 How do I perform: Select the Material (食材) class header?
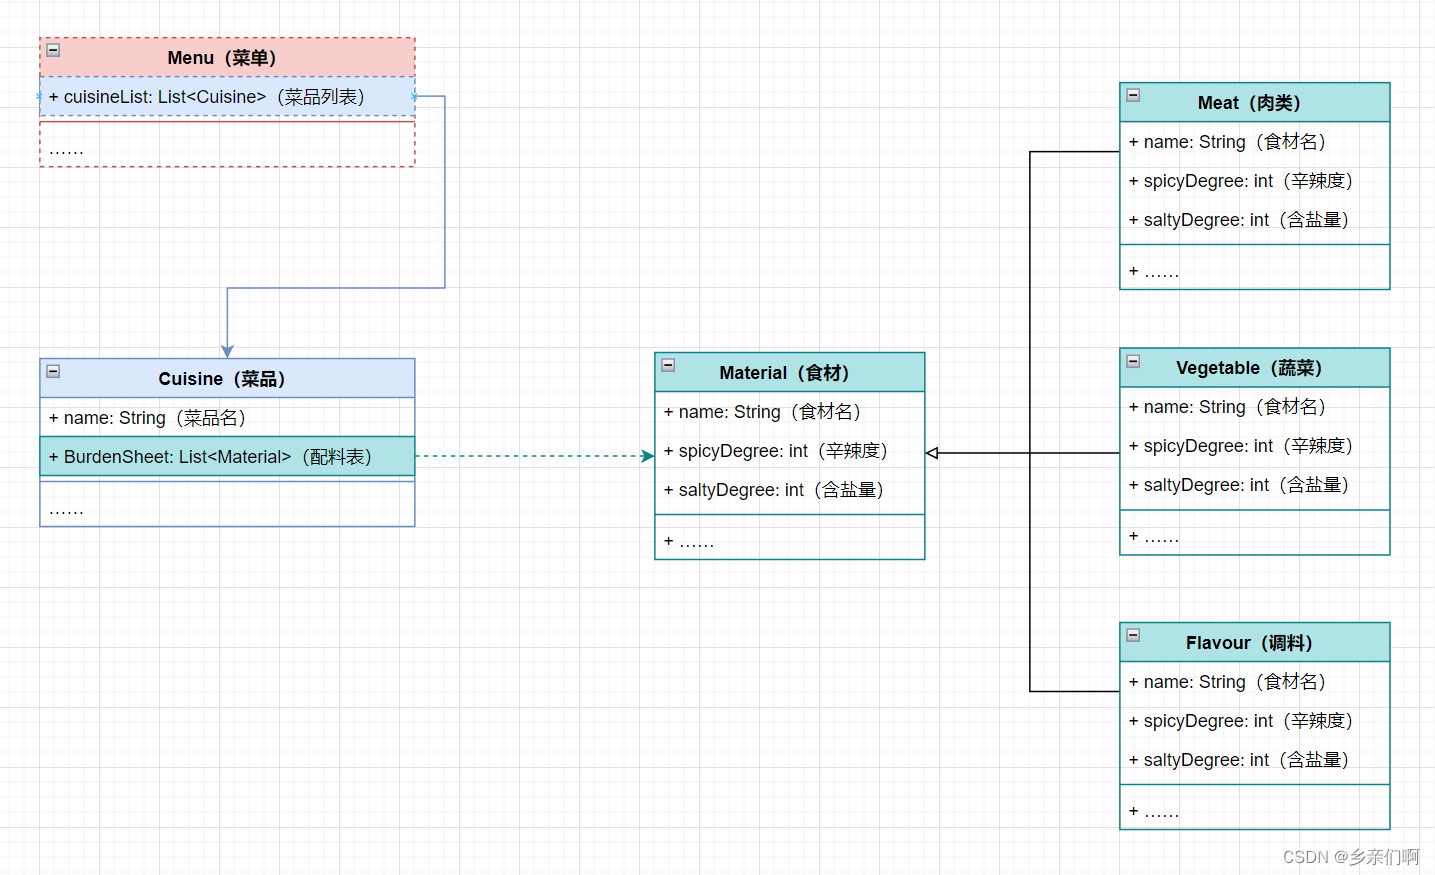pyautogui.click(x=790, y=372)
